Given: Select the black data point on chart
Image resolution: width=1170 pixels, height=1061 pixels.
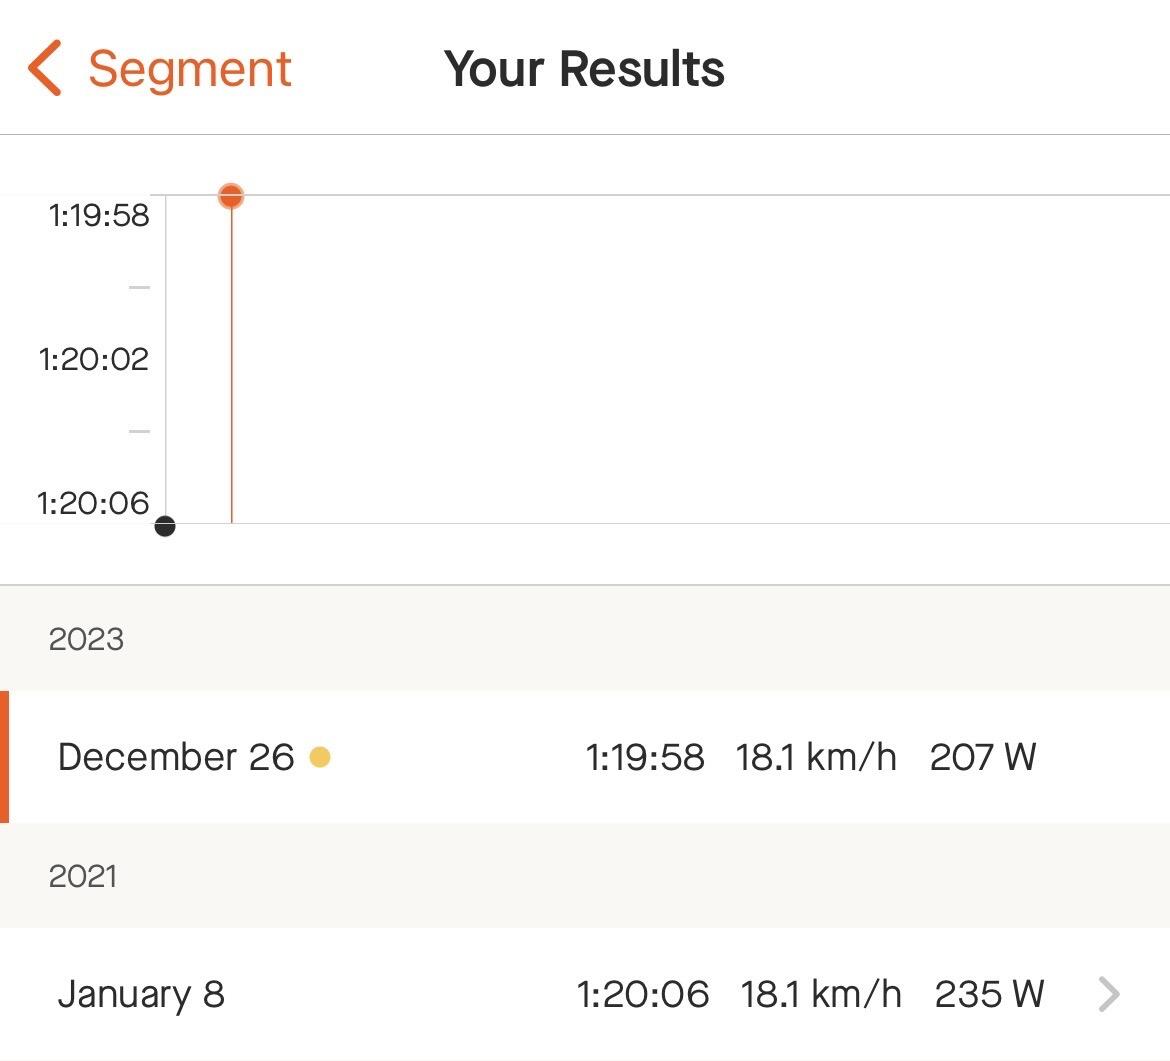Looking at the screenshot, I should click(x=165, y=526).
